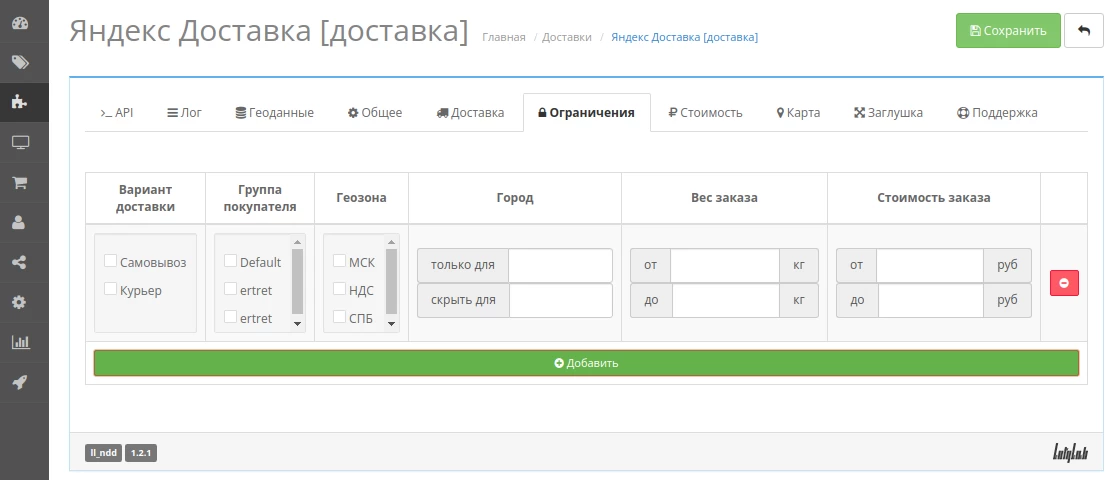Check the Курьер delivery option

coord(110,289)
